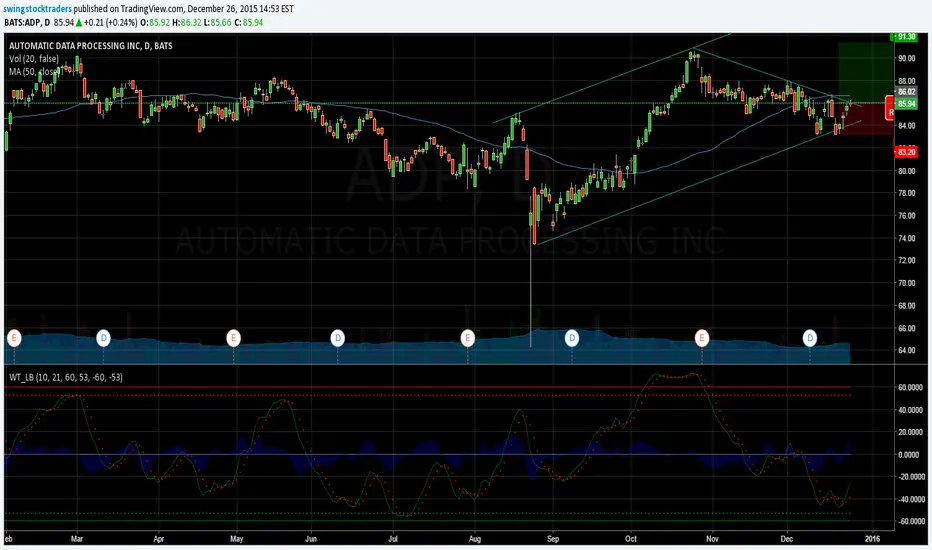Click the earnings marker just before Aug
The width and height of the screenshot is (932, 550).
click(x=468, y=338)
